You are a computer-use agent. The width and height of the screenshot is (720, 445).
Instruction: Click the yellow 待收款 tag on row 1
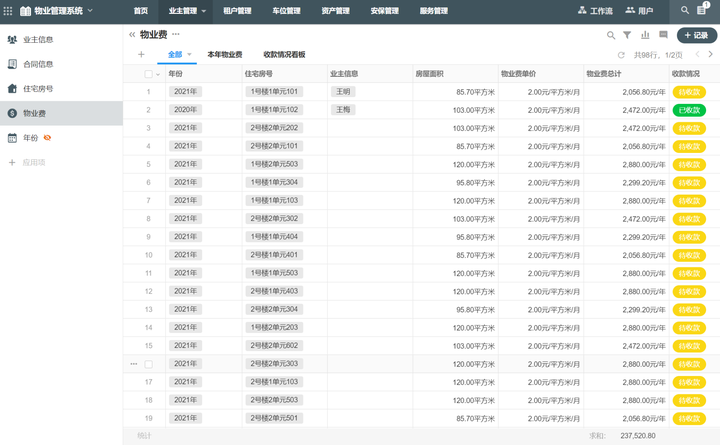(x=689, y=92)
